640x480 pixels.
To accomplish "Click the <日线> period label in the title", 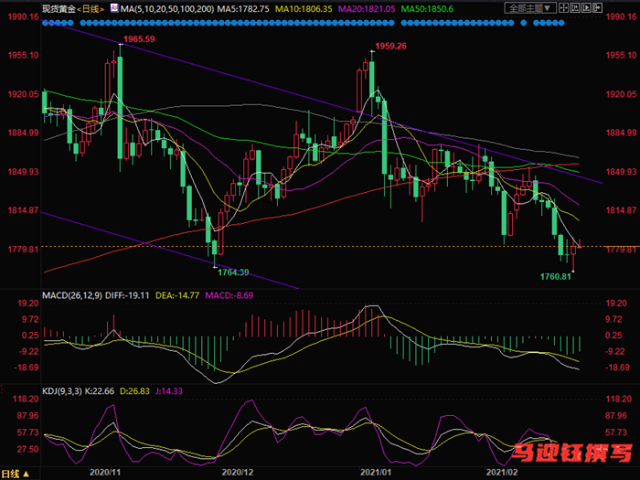I will (91, 9).
